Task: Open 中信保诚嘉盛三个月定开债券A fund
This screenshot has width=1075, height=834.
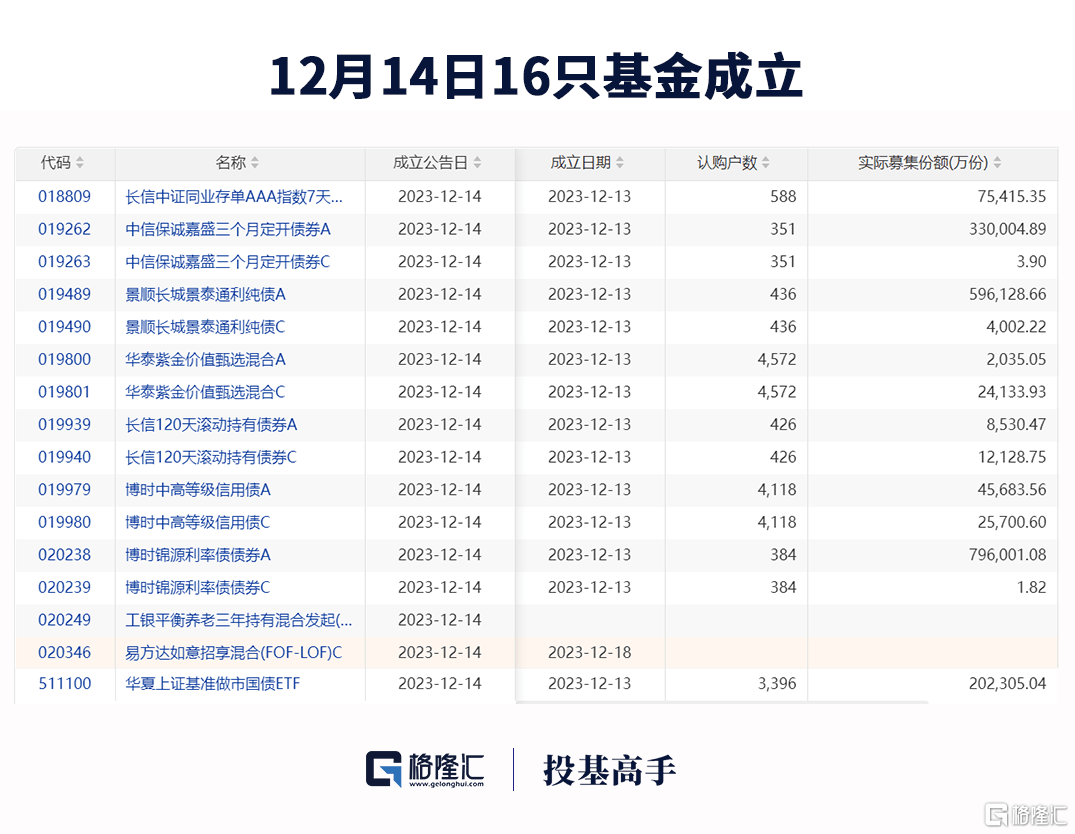Action: point(228,229)
